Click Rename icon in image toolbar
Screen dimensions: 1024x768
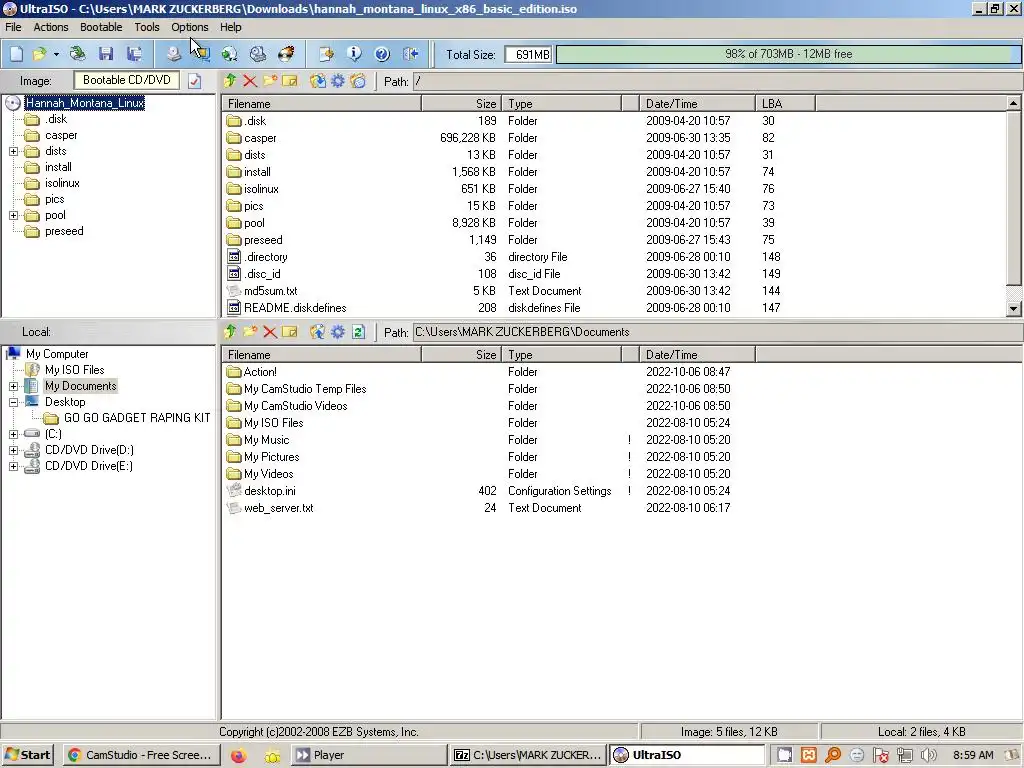click(x=289, y=81)
